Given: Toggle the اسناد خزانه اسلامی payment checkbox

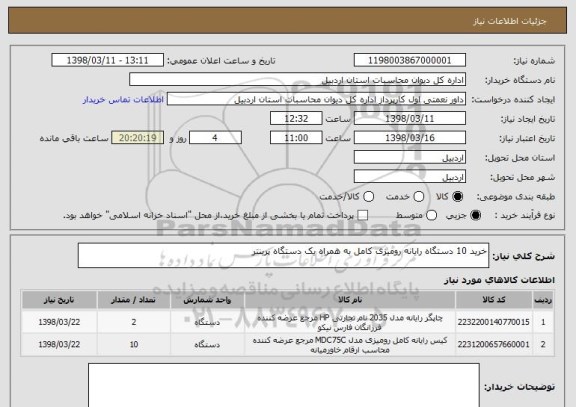Looking at the screenshot, I should (x=363, y=215).
